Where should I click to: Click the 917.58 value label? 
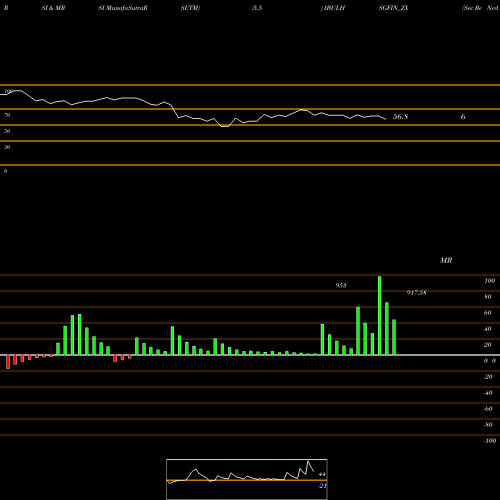[x=416, y=293]
